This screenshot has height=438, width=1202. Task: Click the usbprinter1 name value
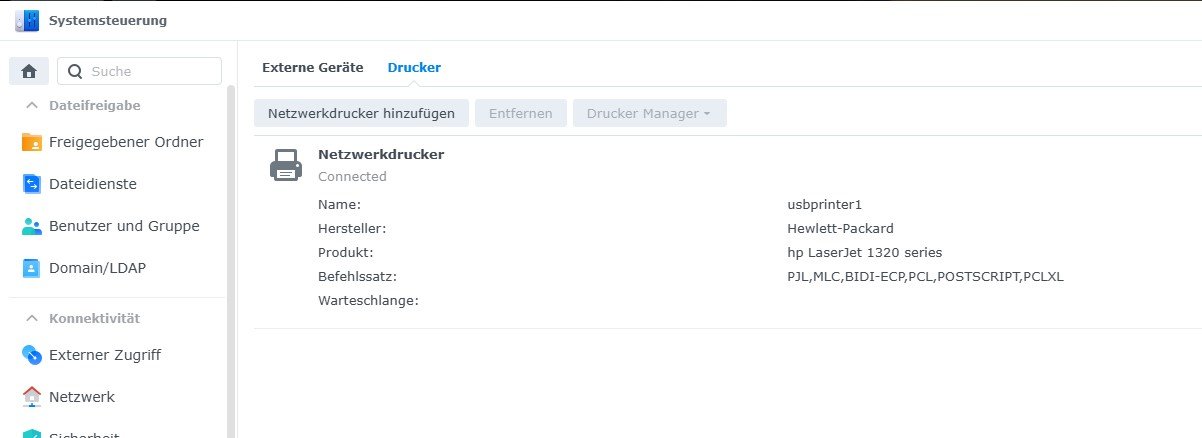pos(825,205)
